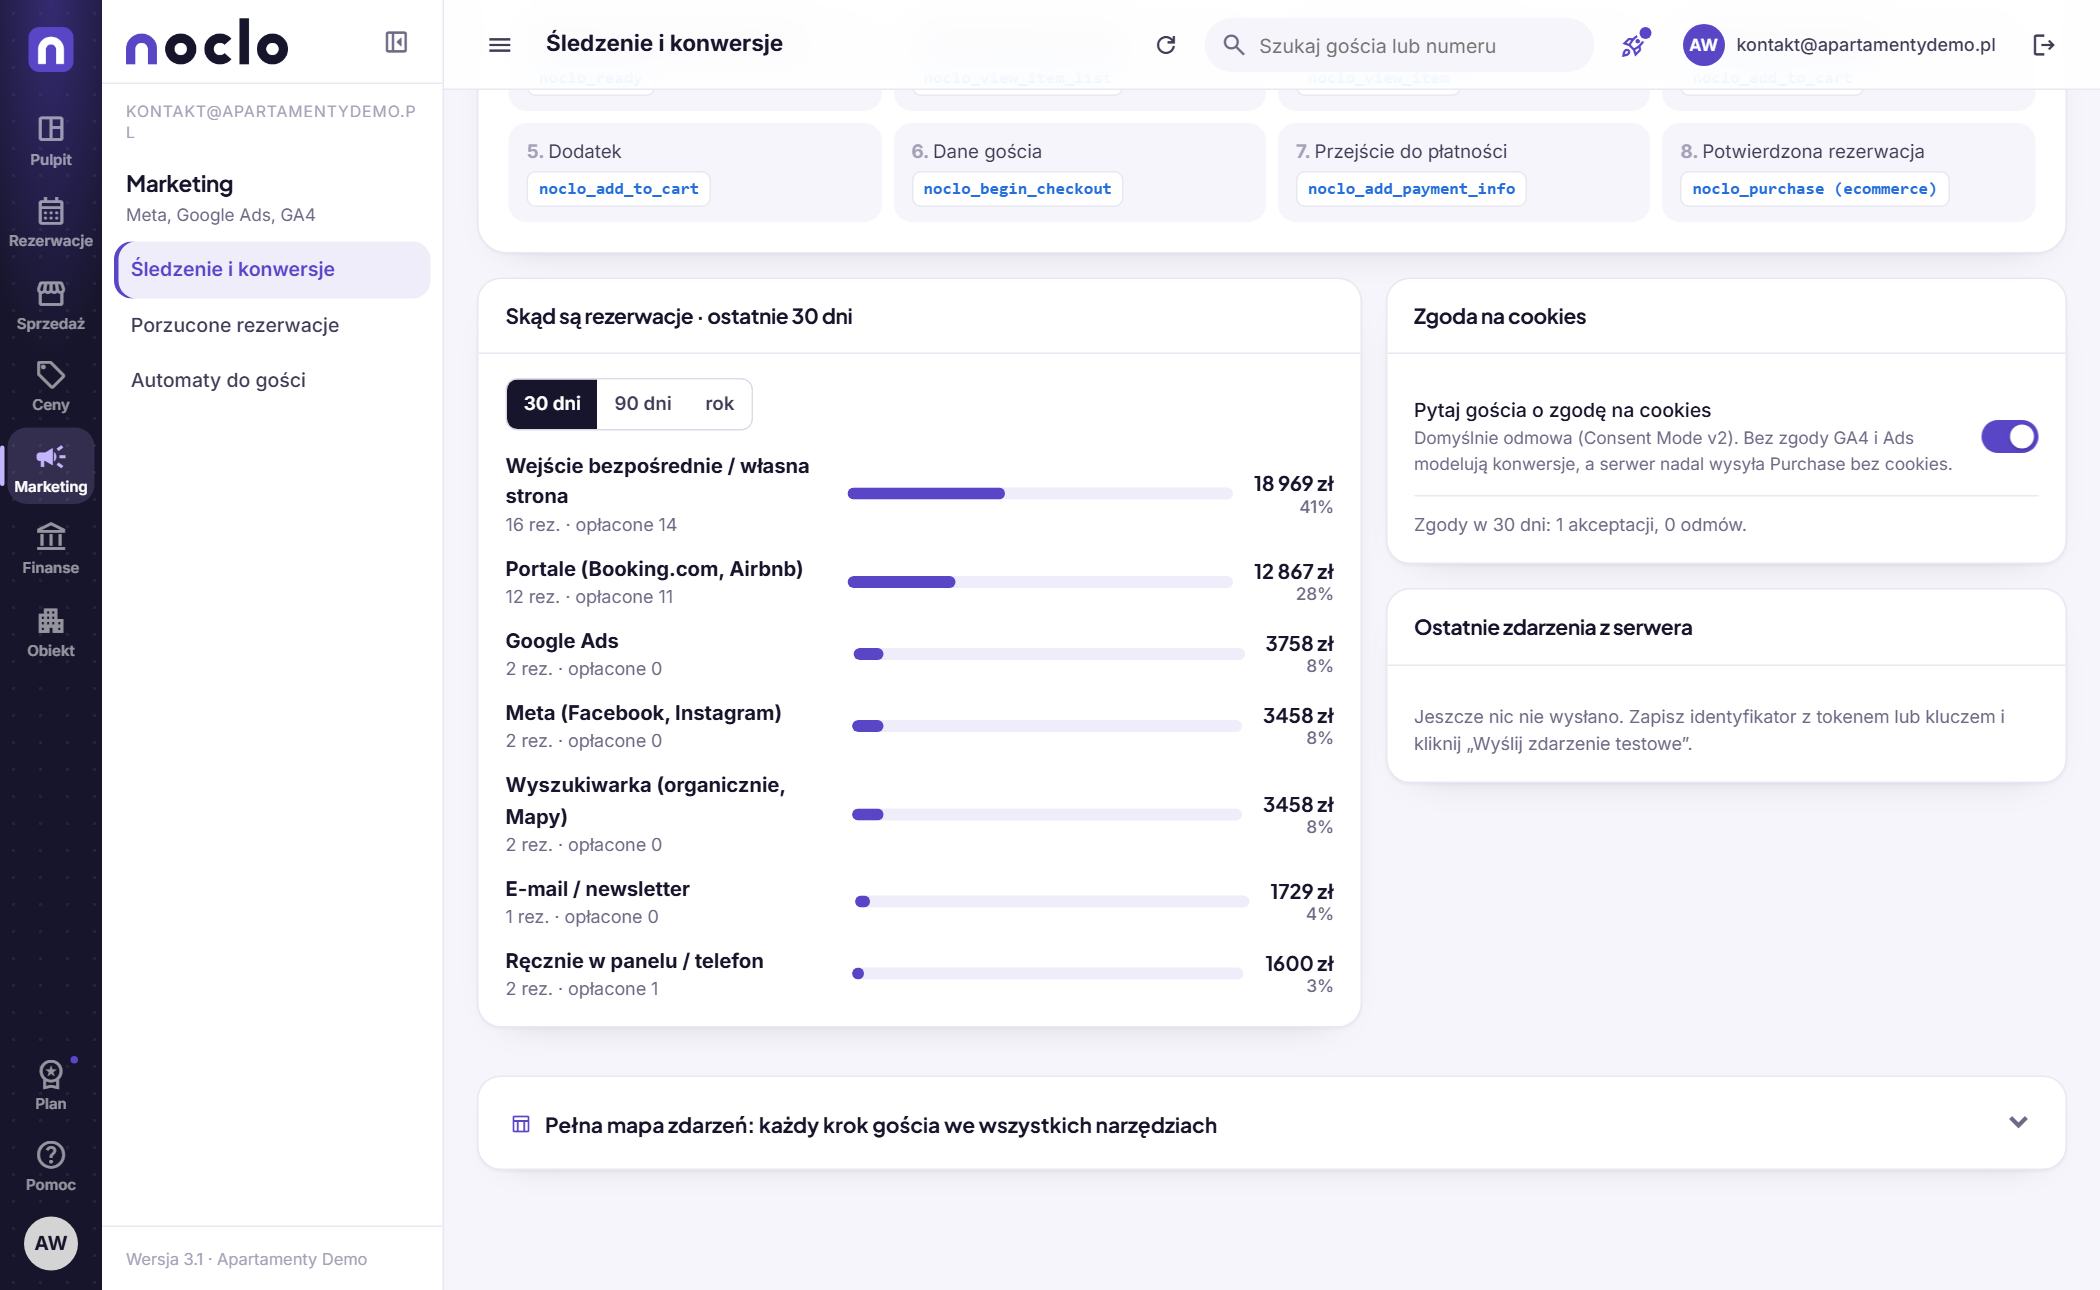2100x1290 pixels.
Task: Click the Zgody w 30 dni summary text
Action: point(1580,525)
